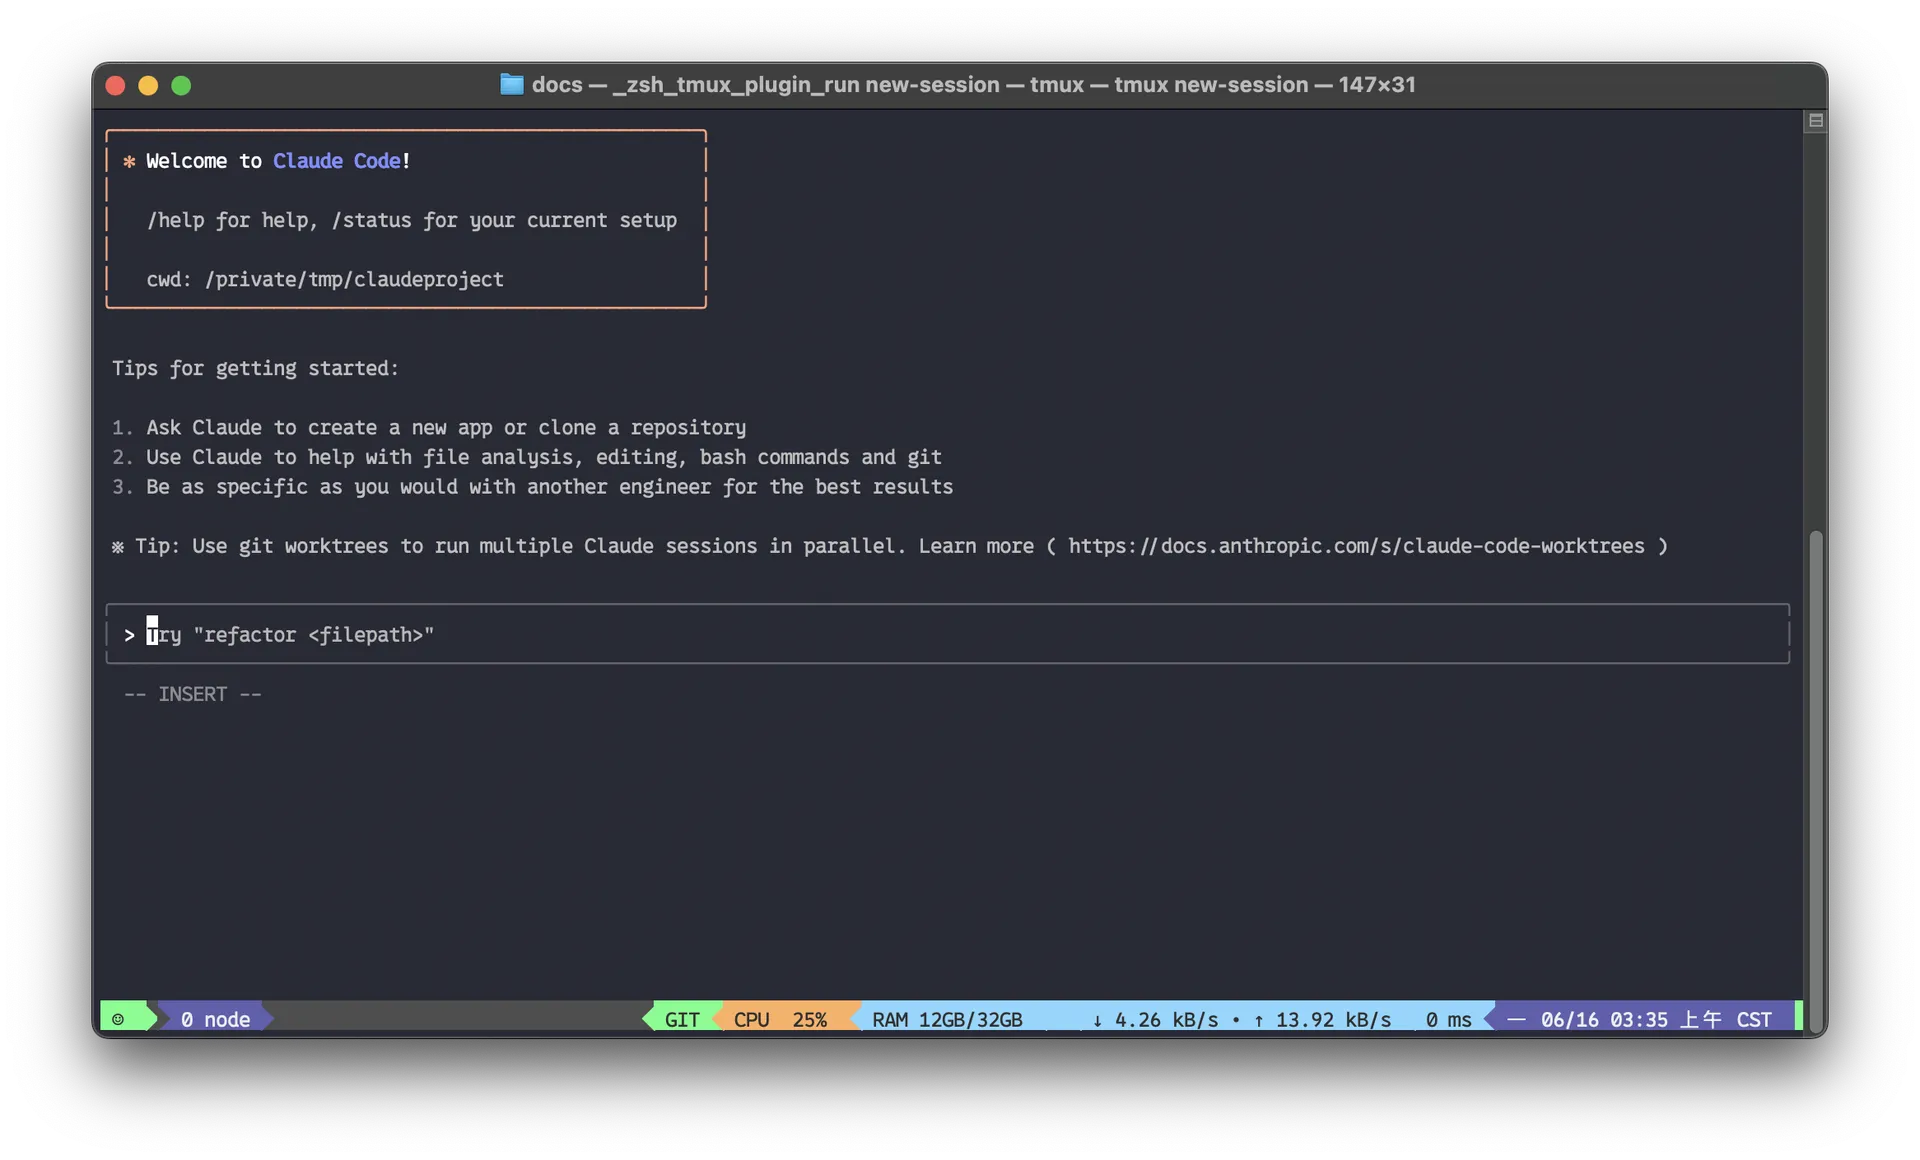
Task: Click tip 3 'Be as specific as you would'
Action: (x=532, y=487)
